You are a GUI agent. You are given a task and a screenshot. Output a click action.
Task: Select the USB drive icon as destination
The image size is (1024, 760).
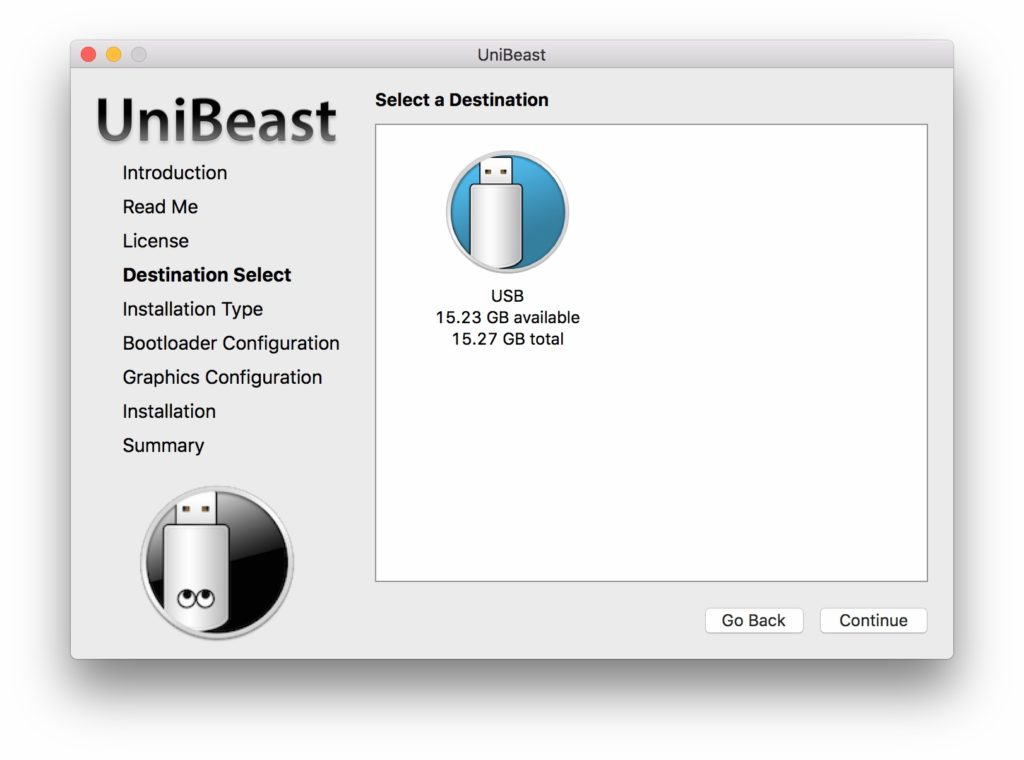tap(507, 212)
